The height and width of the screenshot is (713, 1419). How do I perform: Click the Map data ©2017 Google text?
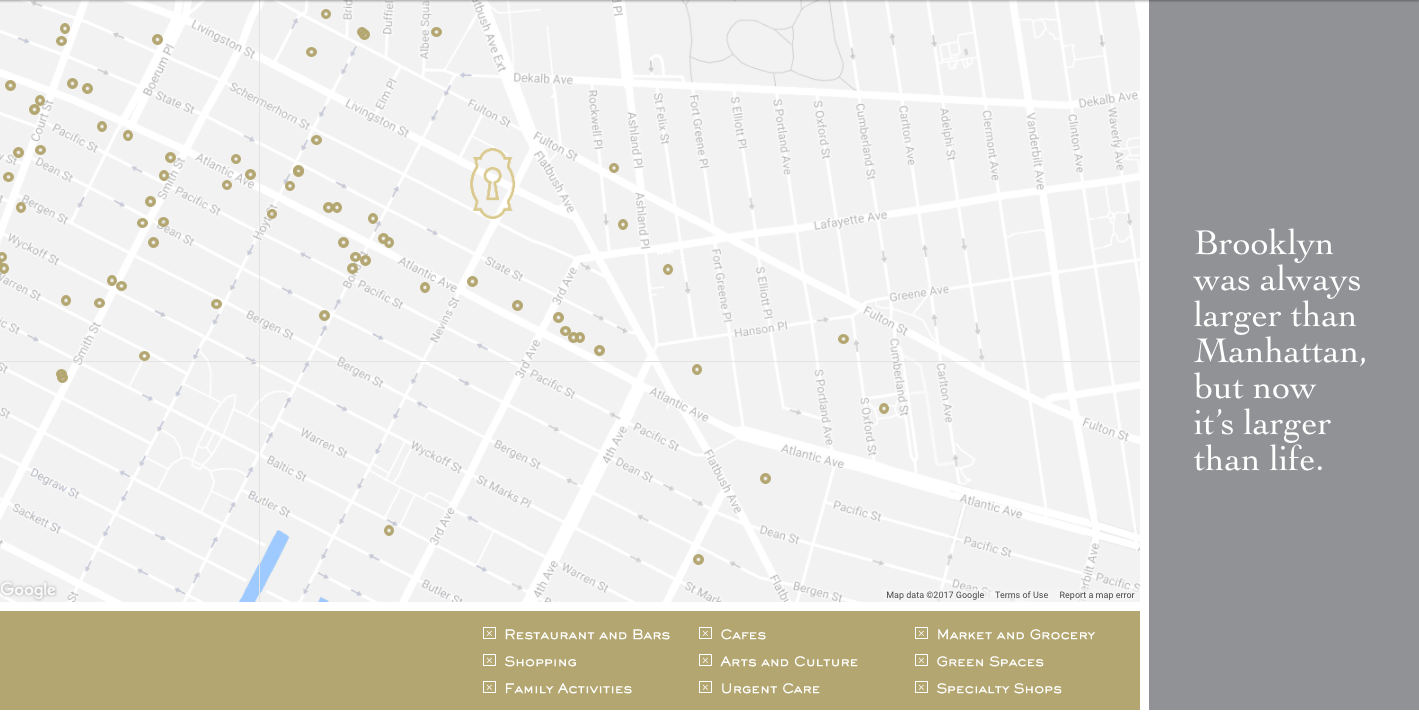(935, 595)
